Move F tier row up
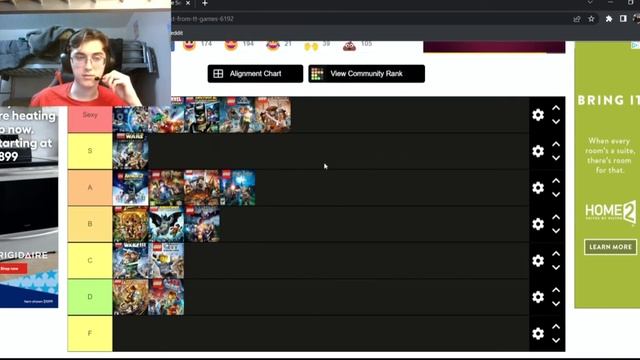This screenshot has height=360, width=640. pyautogui.click(x=556, y=327)
